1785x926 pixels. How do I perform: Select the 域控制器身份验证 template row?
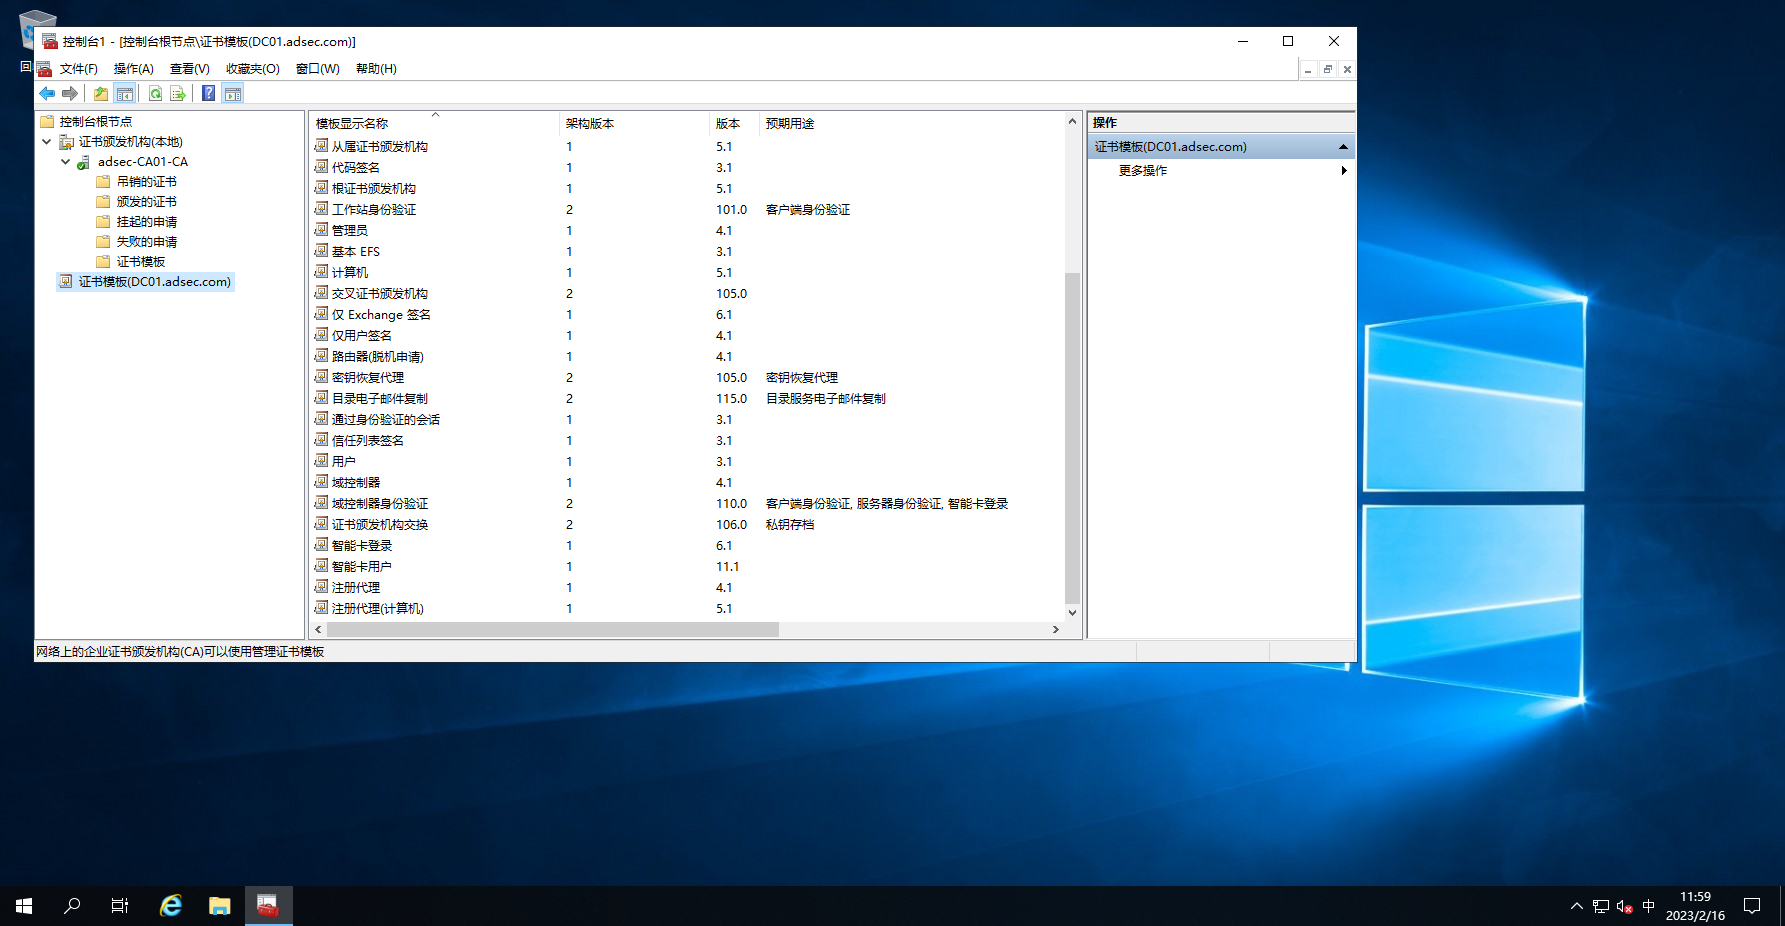point(380,504)
